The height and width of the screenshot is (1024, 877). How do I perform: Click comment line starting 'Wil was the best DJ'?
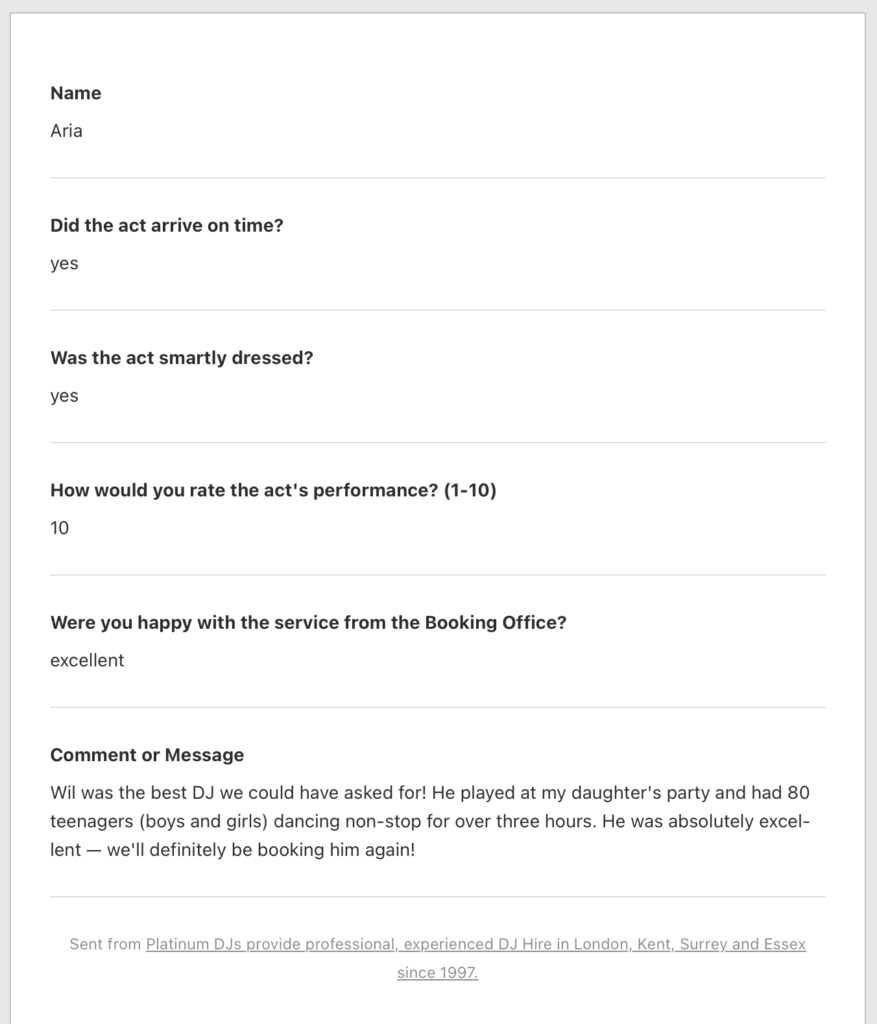click(x=430, y=793)
